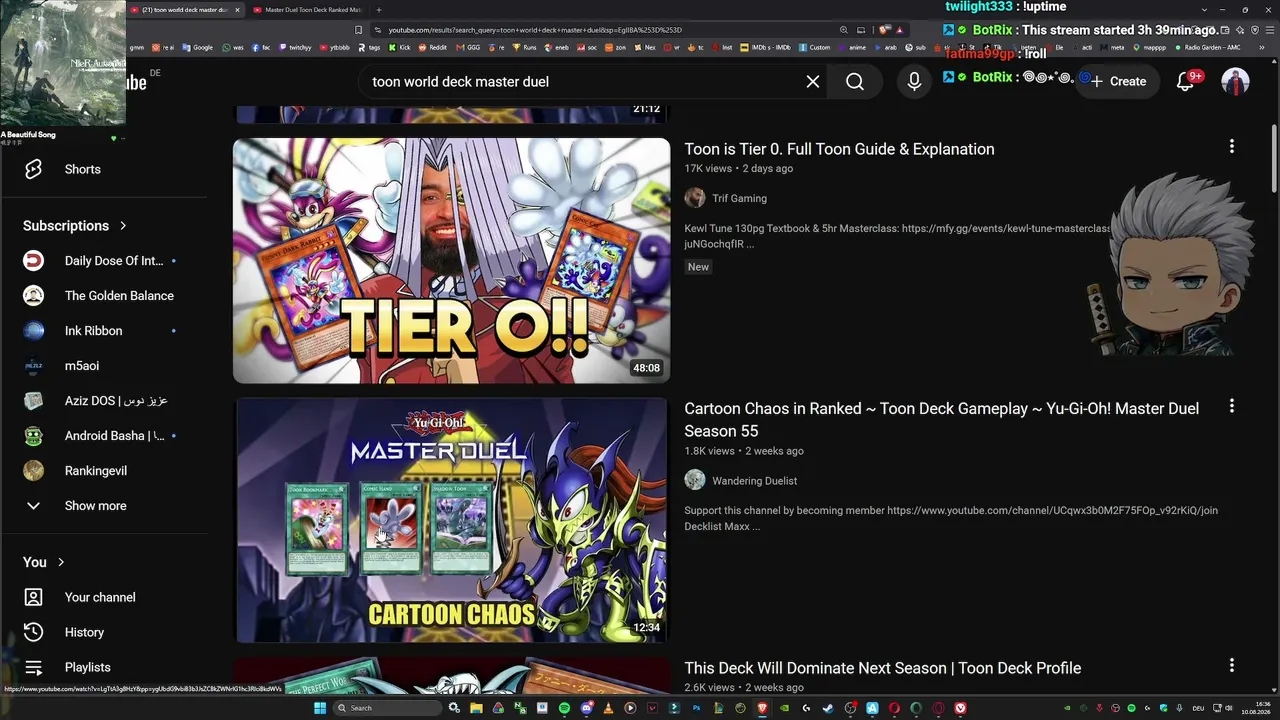Open Spotify from the taskbar
Screen dimensions: 1280x720
(x=564, y=708)
